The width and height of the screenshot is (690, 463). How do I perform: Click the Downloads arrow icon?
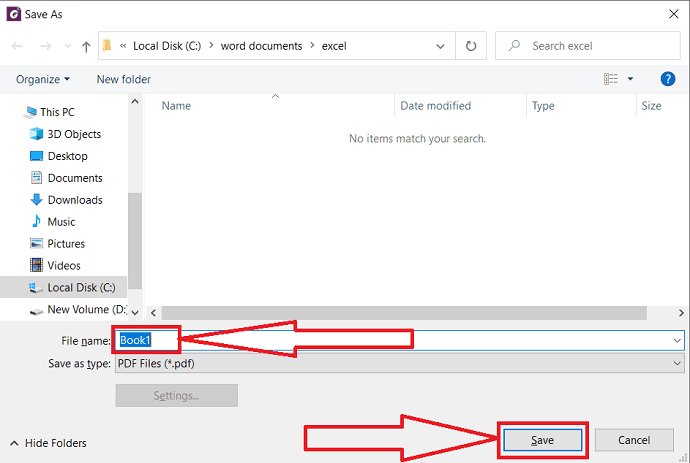point(37,200)
